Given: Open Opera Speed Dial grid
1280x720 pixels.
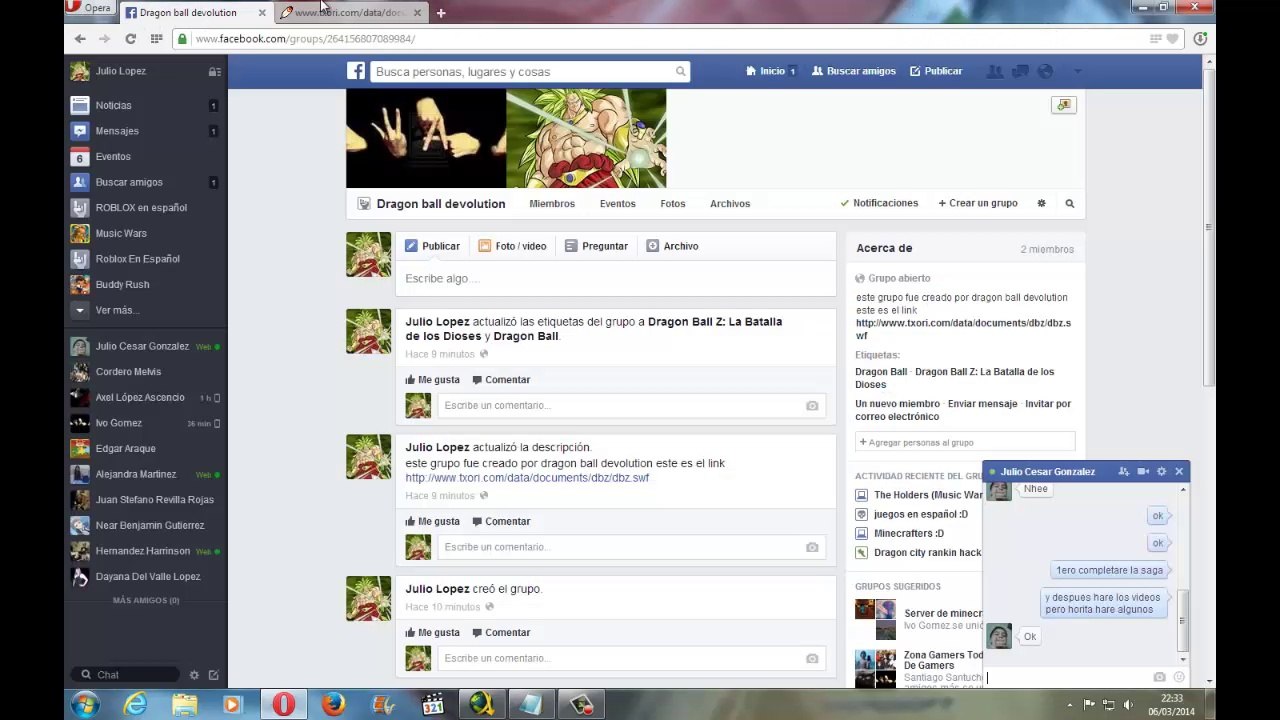Looking at the screenshot, I should pos(156,39).
